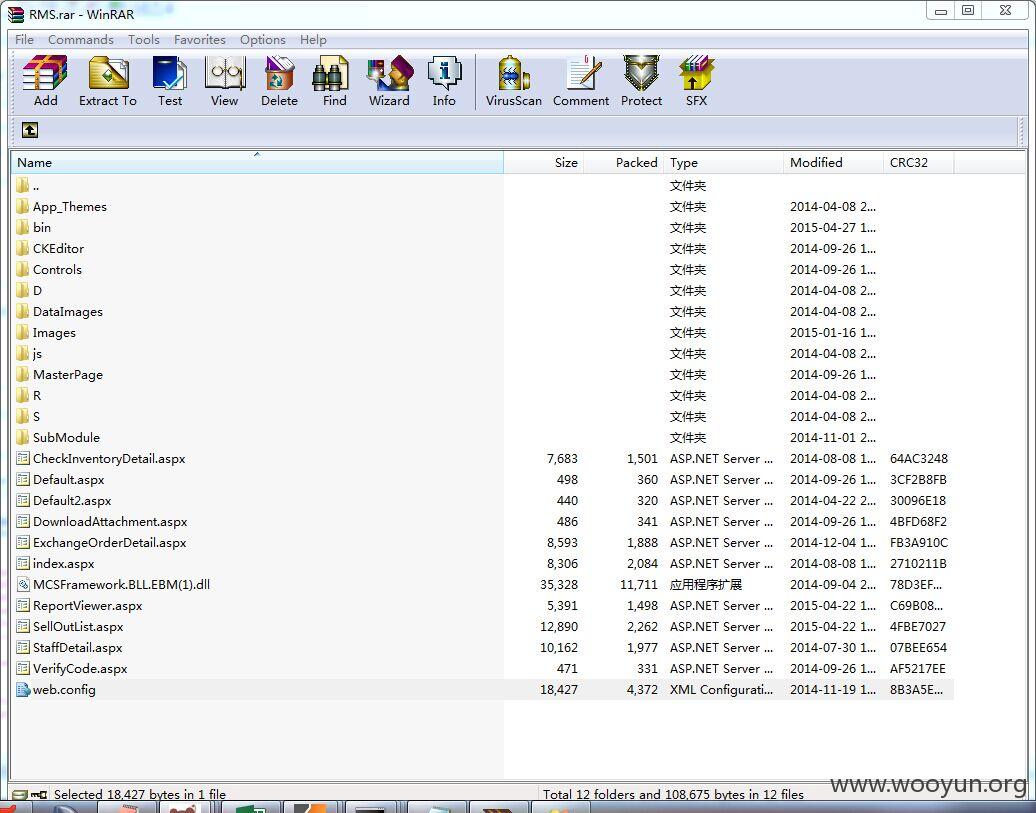Open the Help menu
The height and width of the screenshot is (813, 1036).
click(x=313, y=40)
